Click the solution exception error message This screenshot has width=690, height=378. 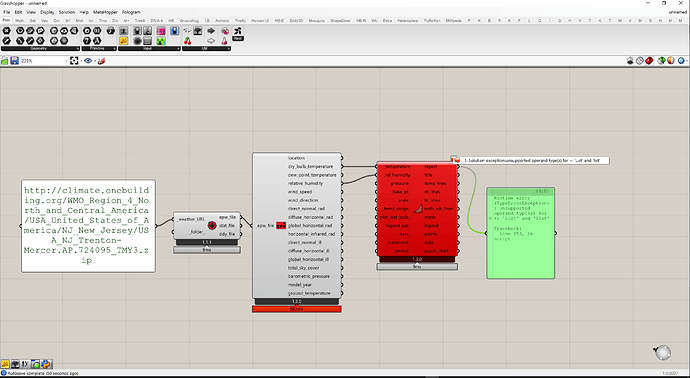point(532,161)
